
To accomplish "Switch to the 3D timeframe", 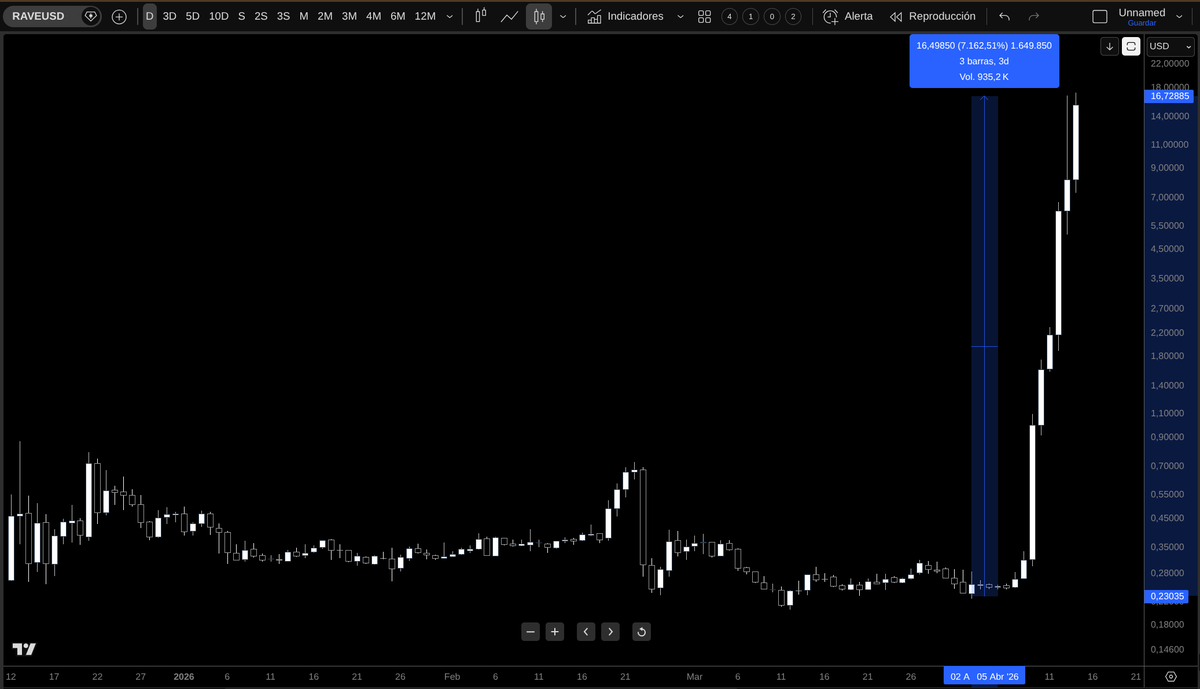I will pos(169,16).
